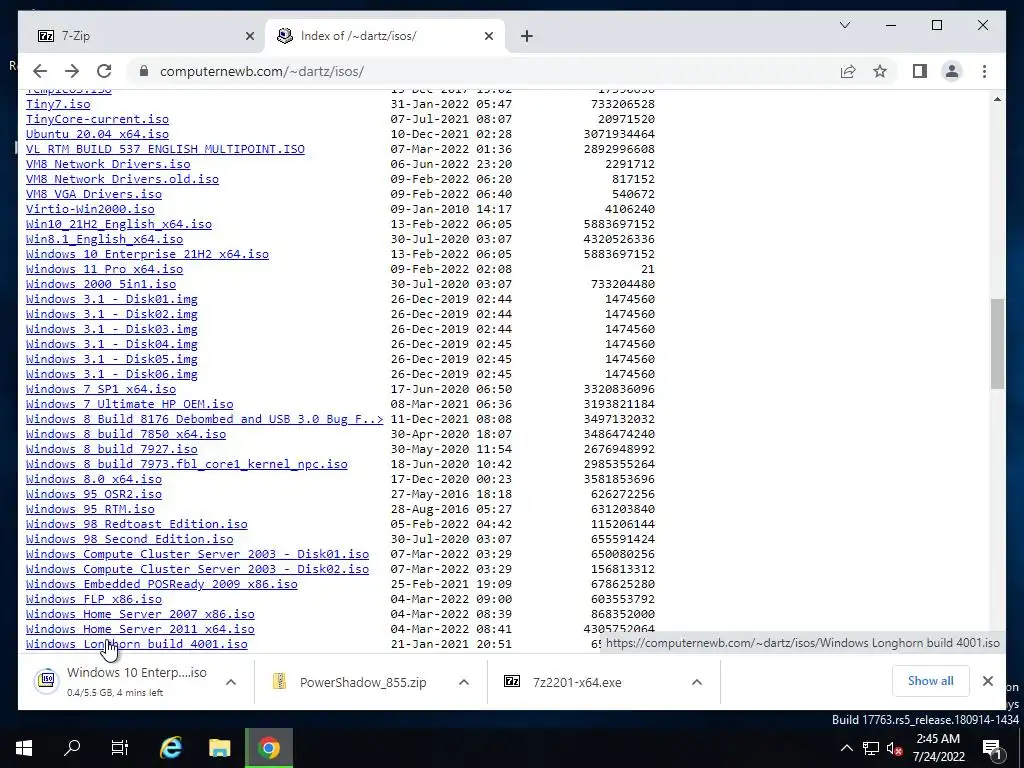
Task: Download Win10_21H2_English_x64.iso
Action: tap(119, 224)
